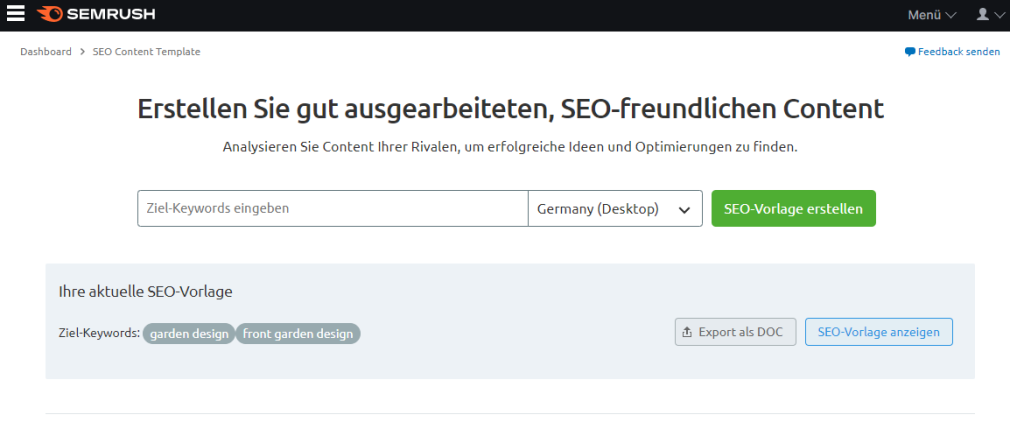Open the hamburger navigation menu
This screenshot has width=1010, height=443.
[x=15, y=15]
